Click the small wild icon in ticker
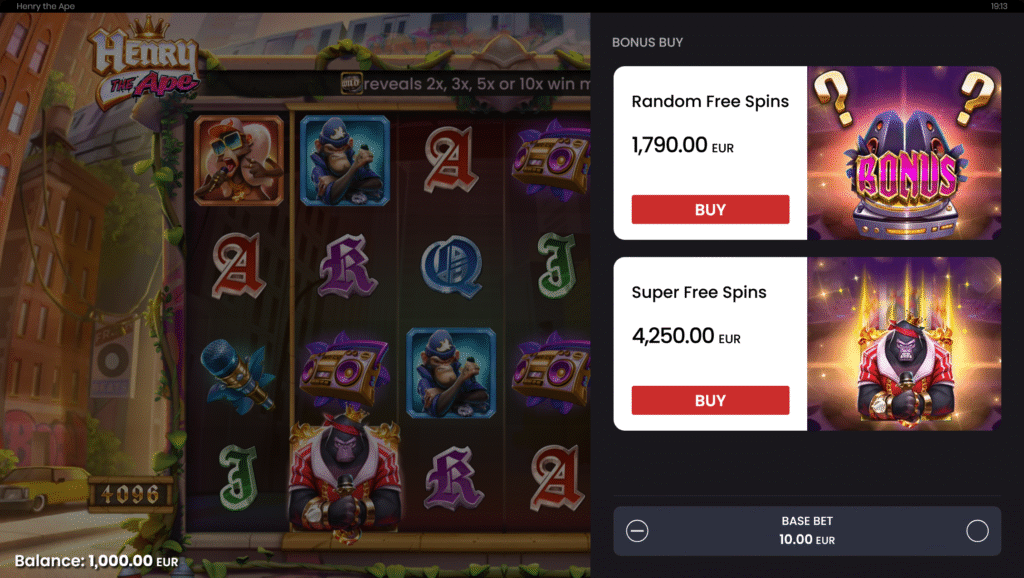 [x=351, y=83]
